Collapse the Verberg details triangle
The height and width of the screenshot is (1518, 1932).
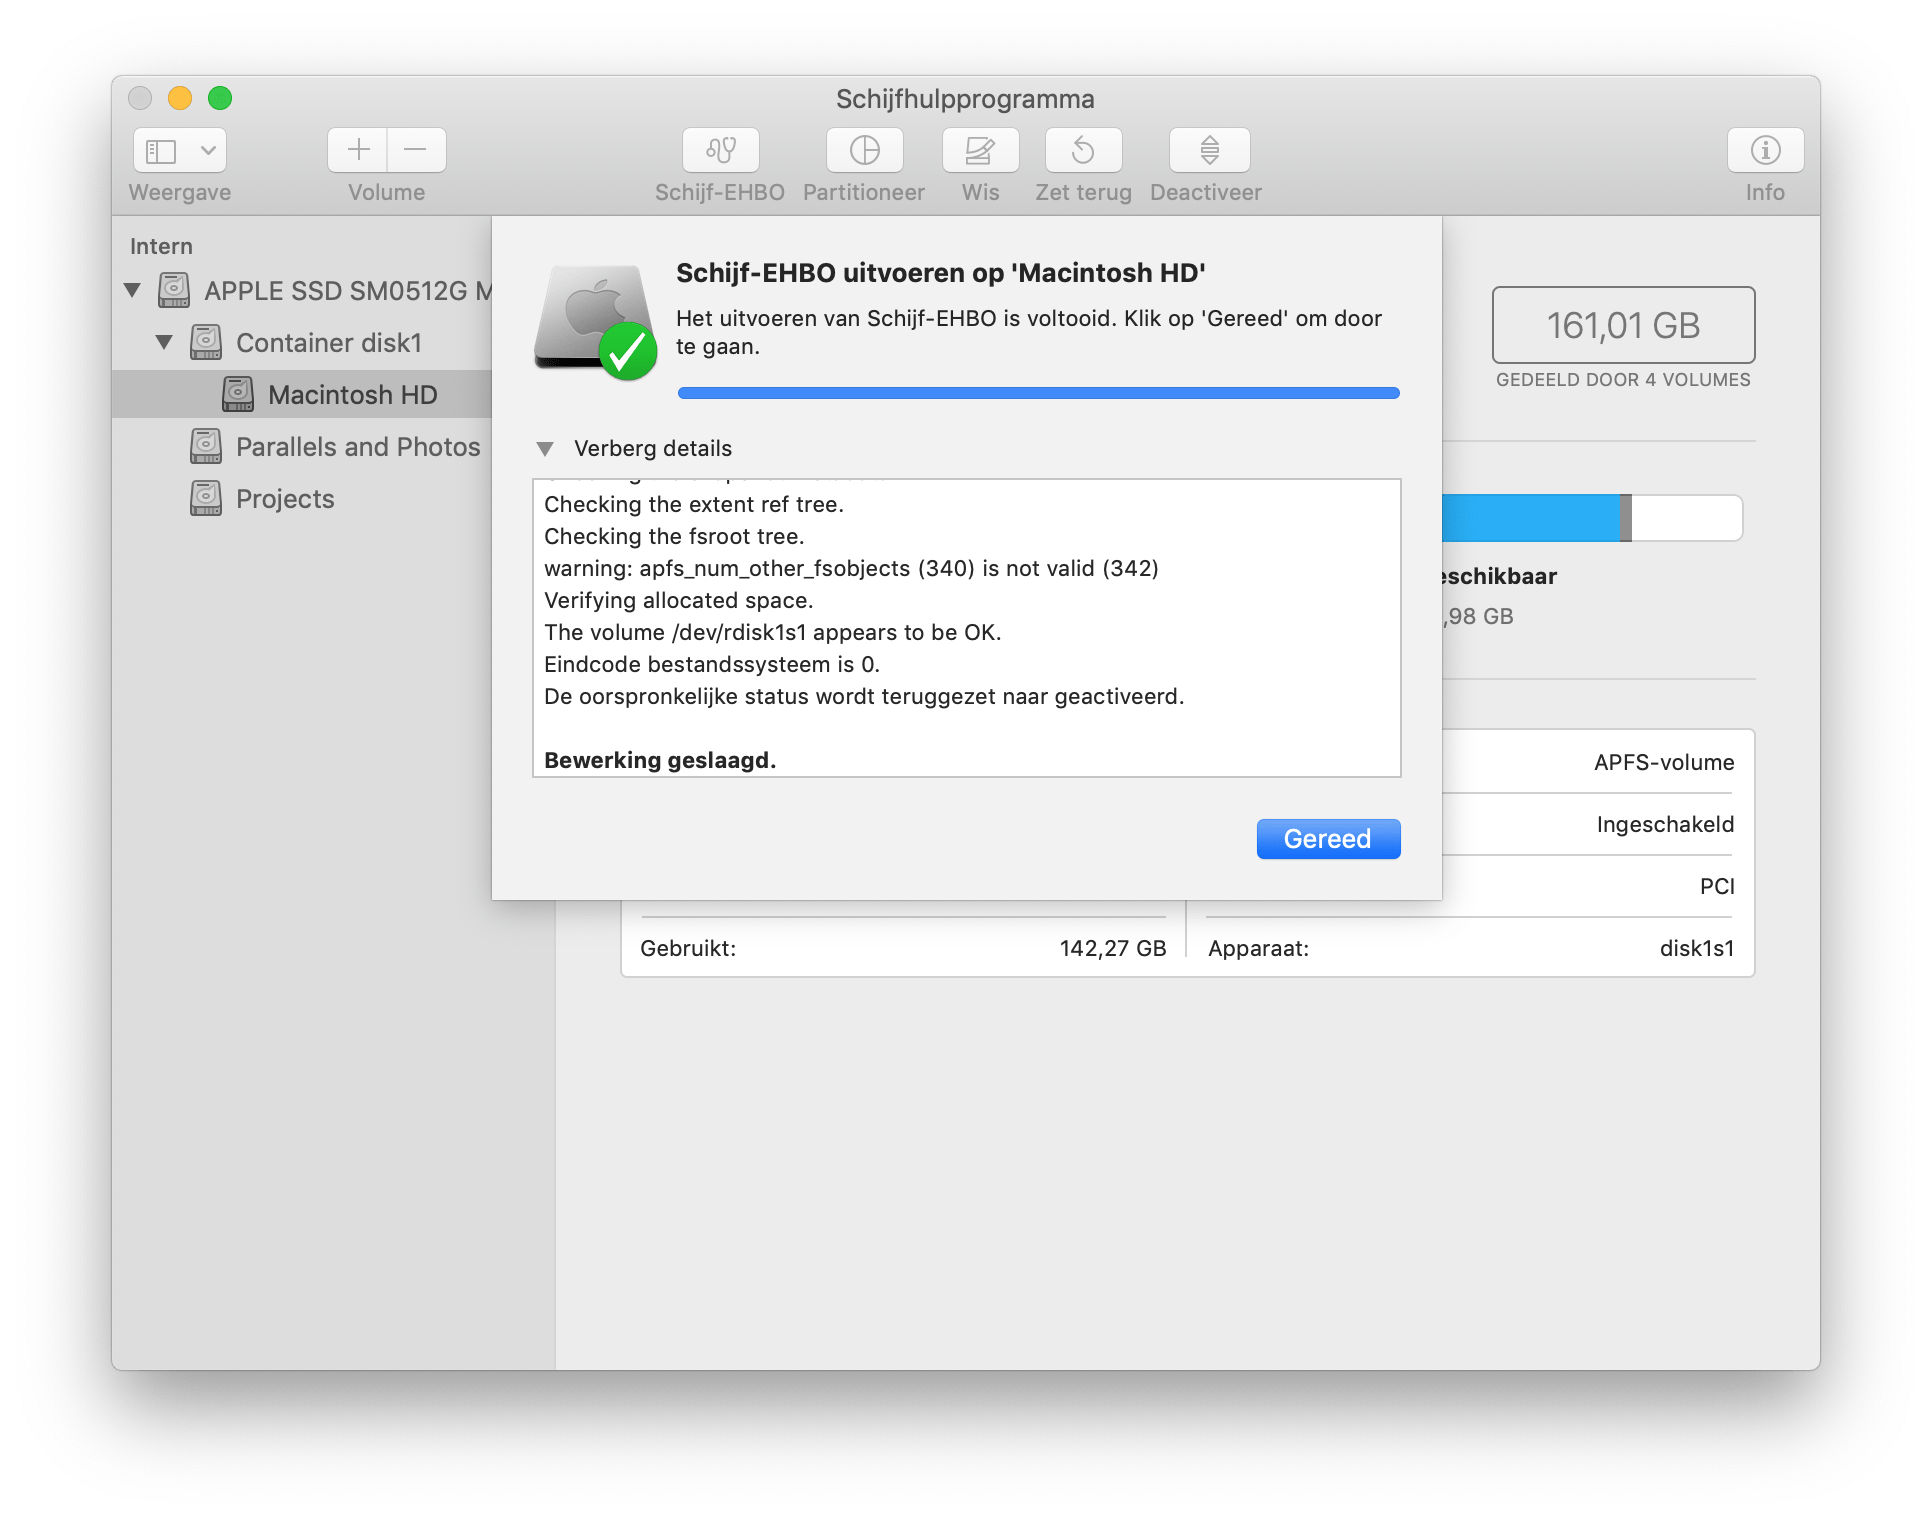coord(545,448)
